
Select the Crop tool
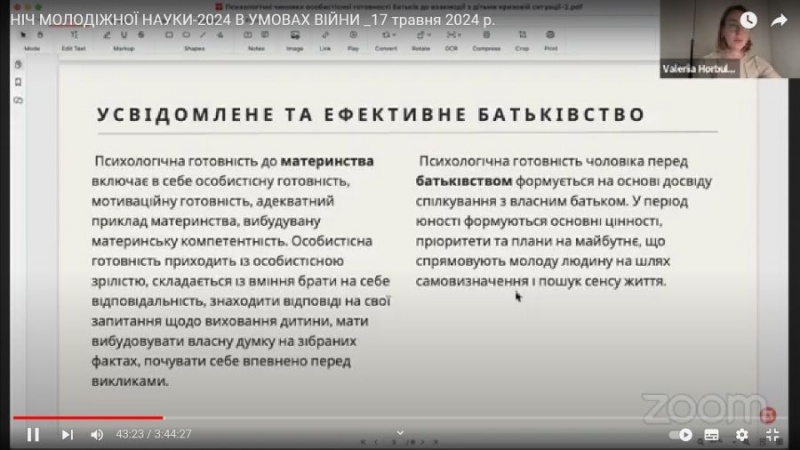(x=522, y=38)
